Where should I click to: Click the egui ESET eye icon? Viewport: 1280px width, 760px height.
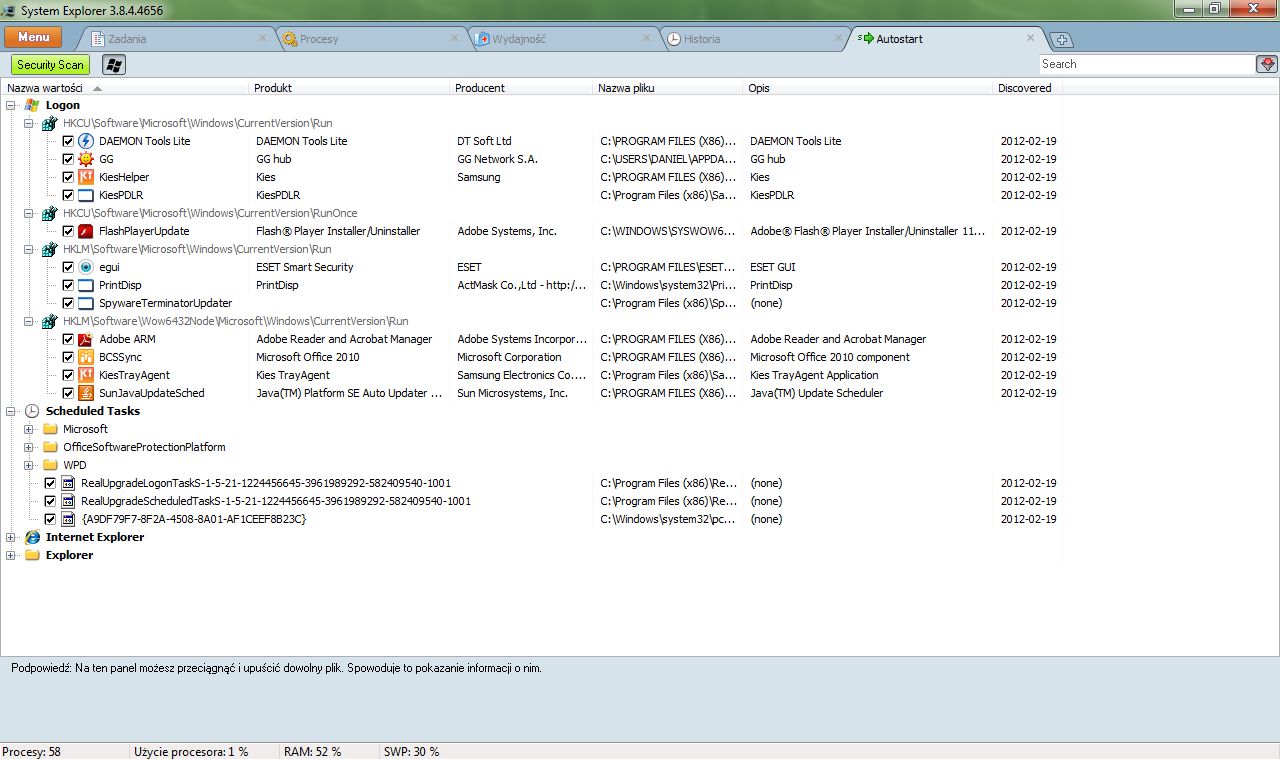coord(85,267)
